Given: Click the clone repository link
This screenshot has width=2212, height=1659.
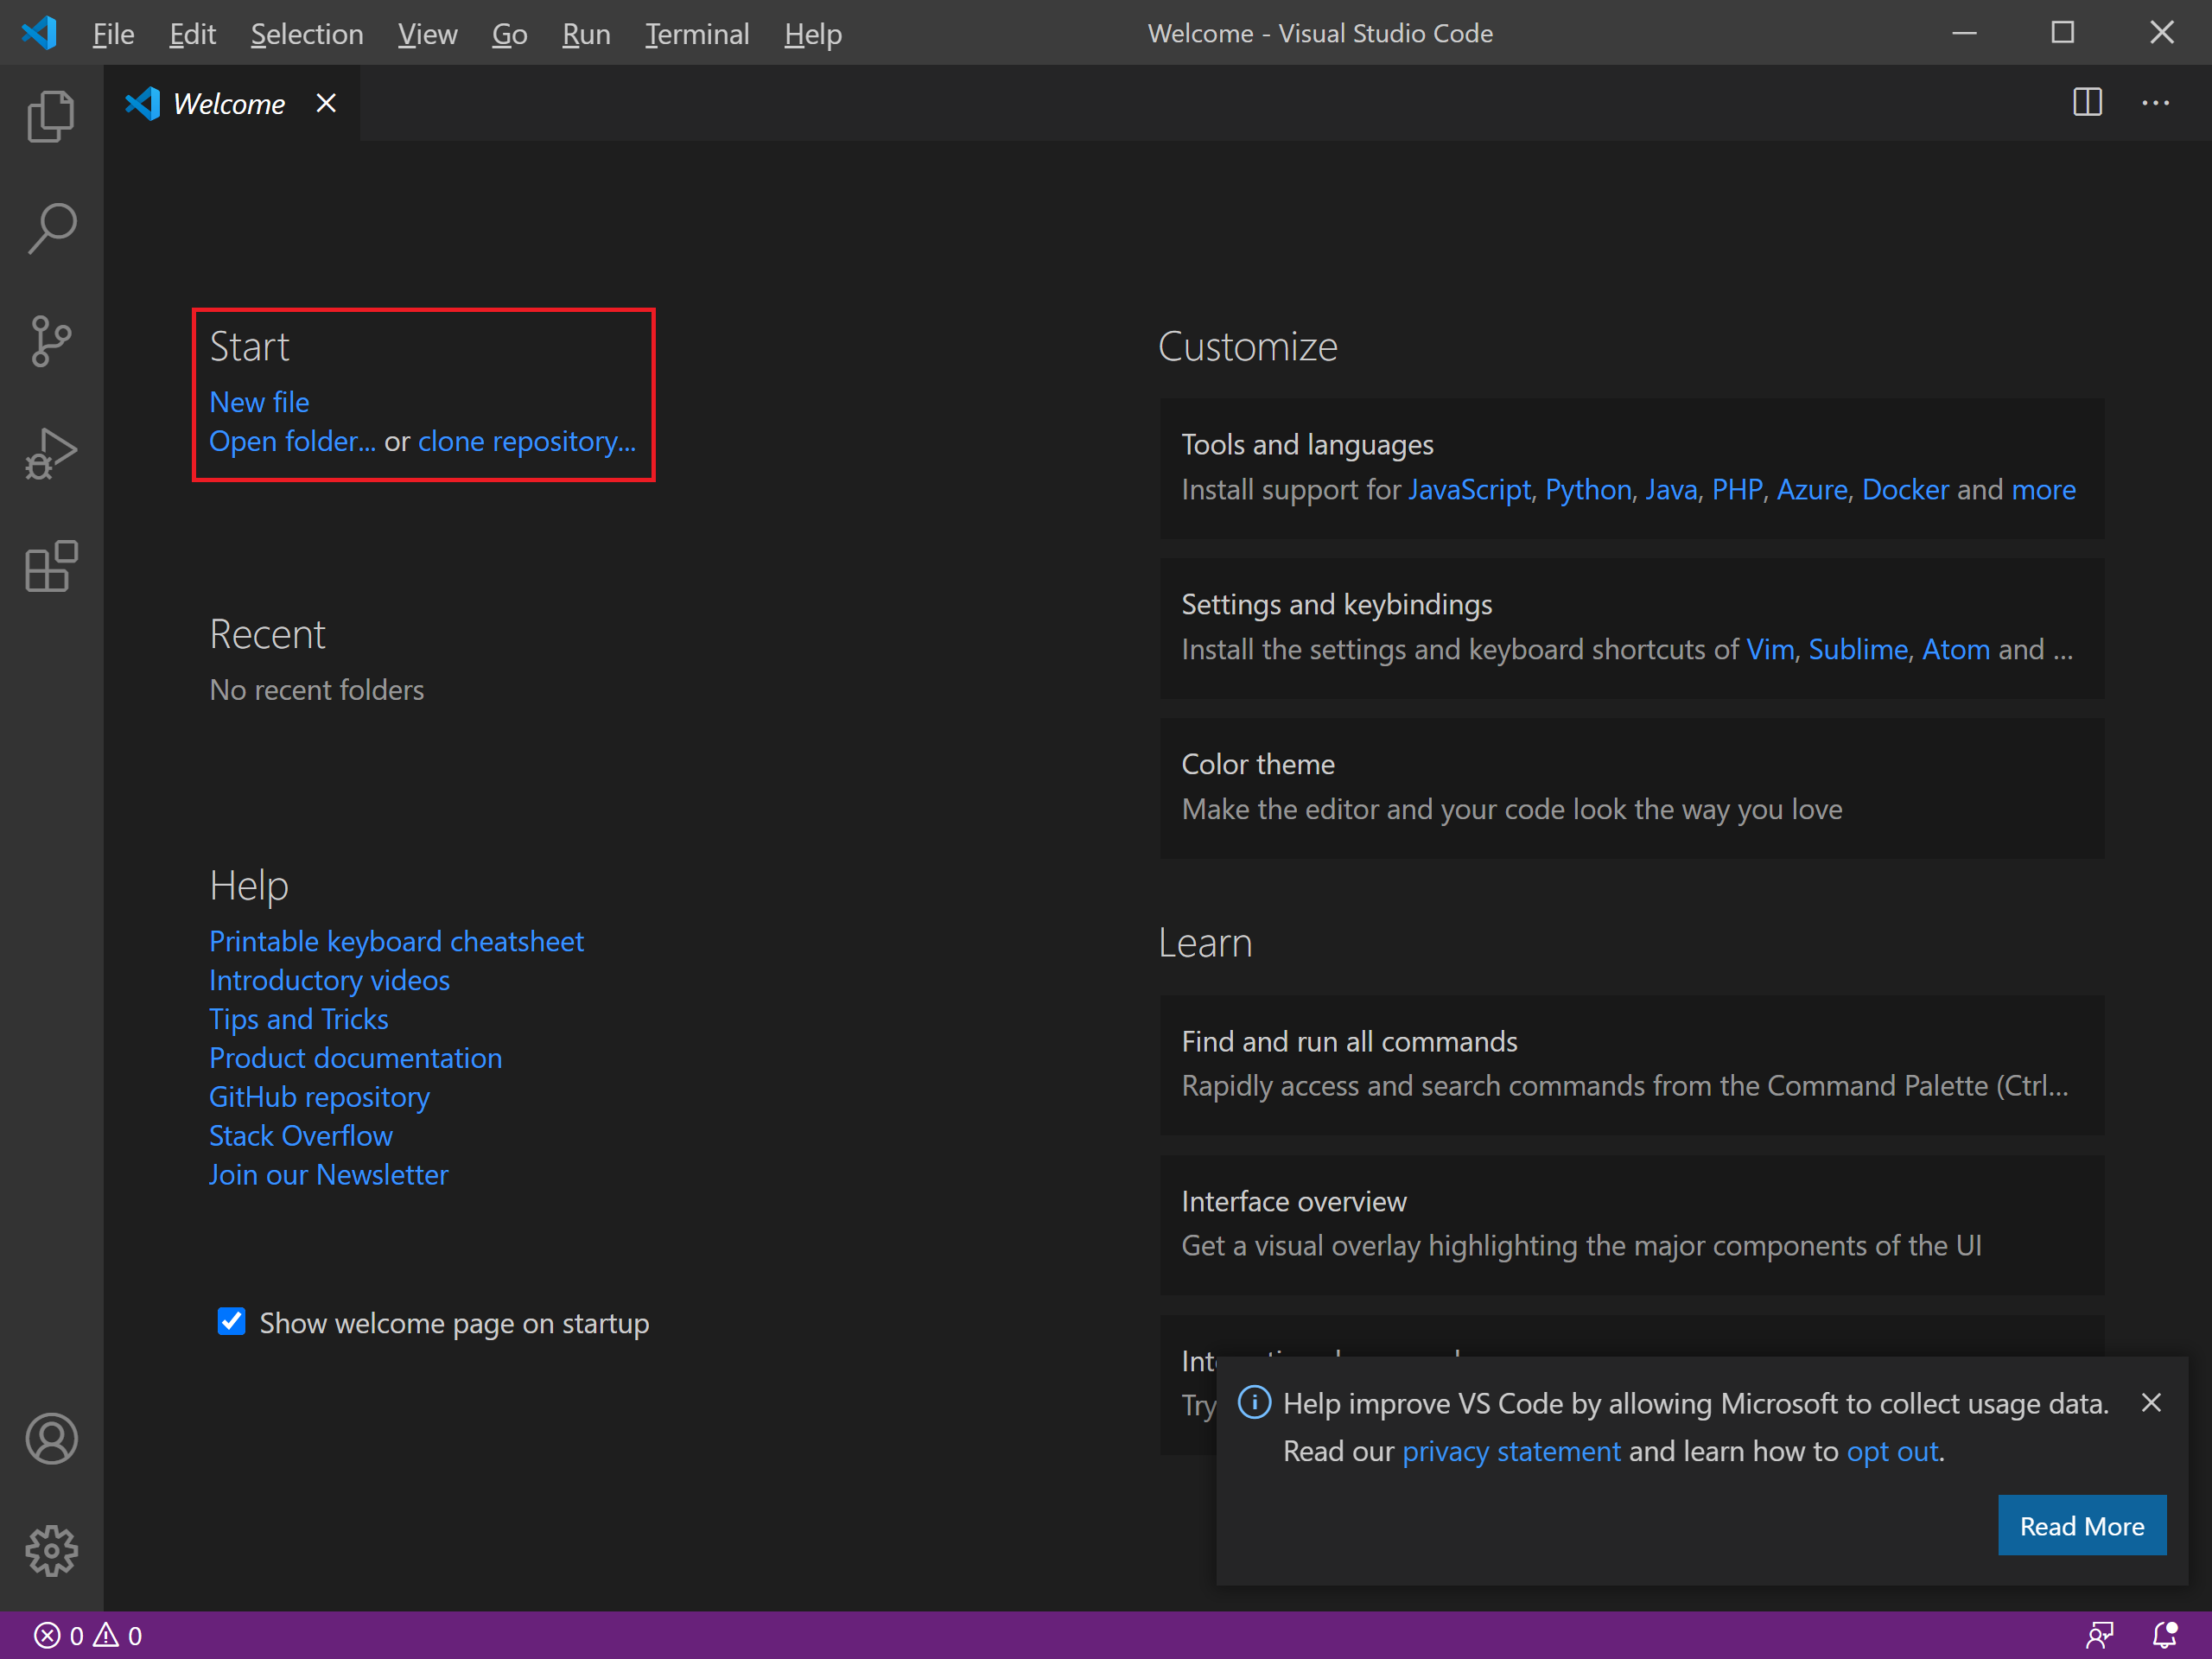Looking at the screenshot, I should click(x=526, y=441).
